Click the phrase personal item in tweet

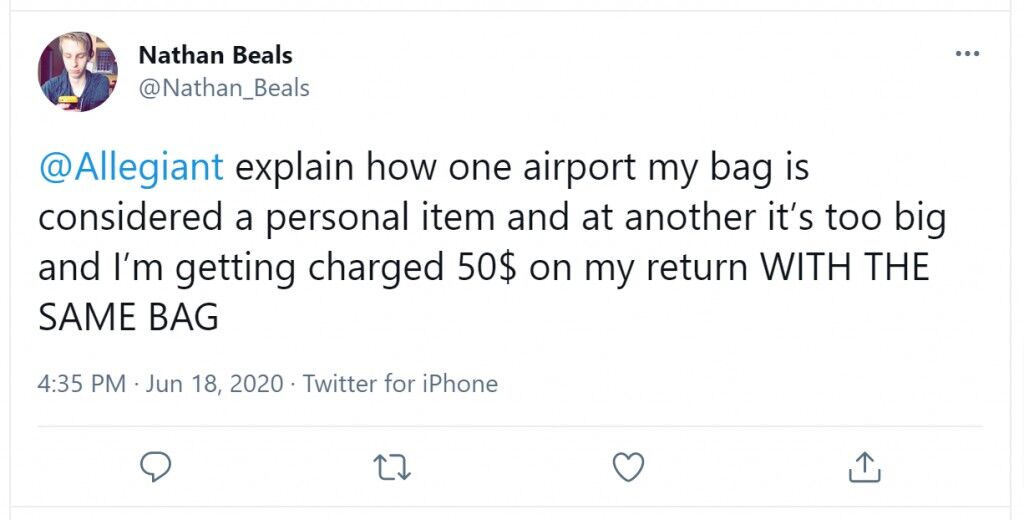click(x=379, y=219)
